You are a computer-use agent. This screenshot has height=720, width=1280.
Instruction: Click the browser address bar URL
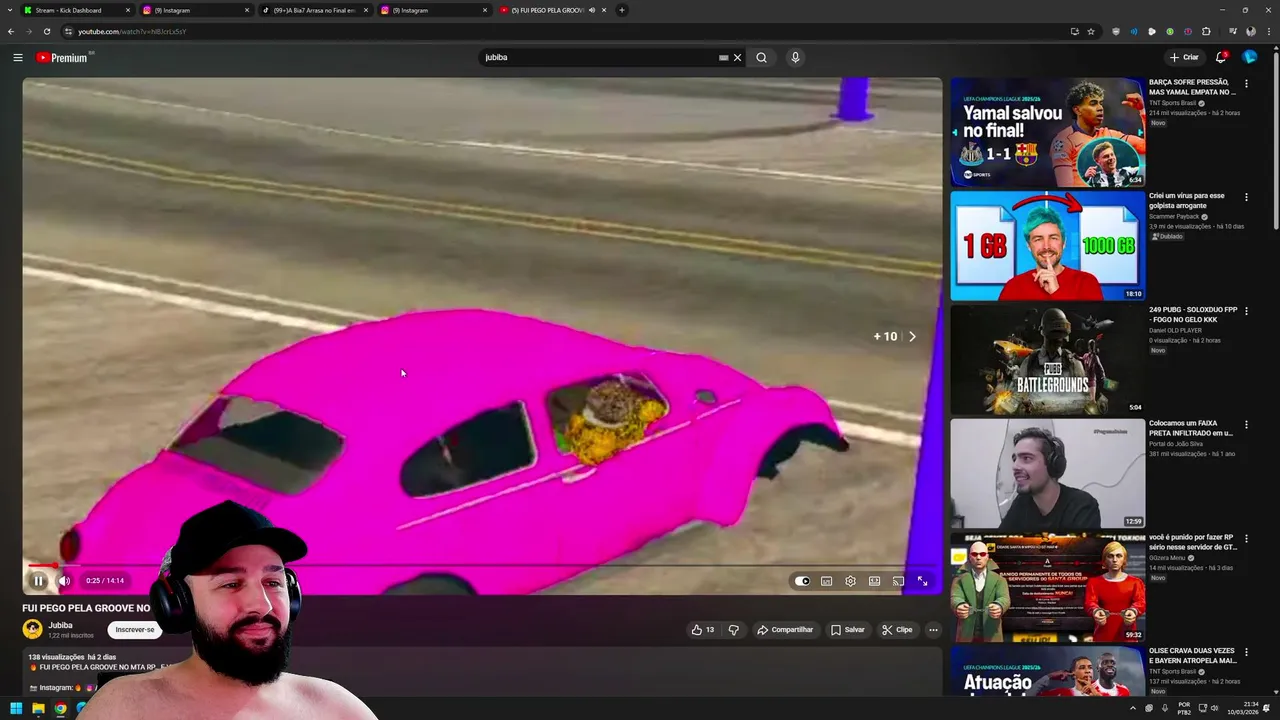132,31
